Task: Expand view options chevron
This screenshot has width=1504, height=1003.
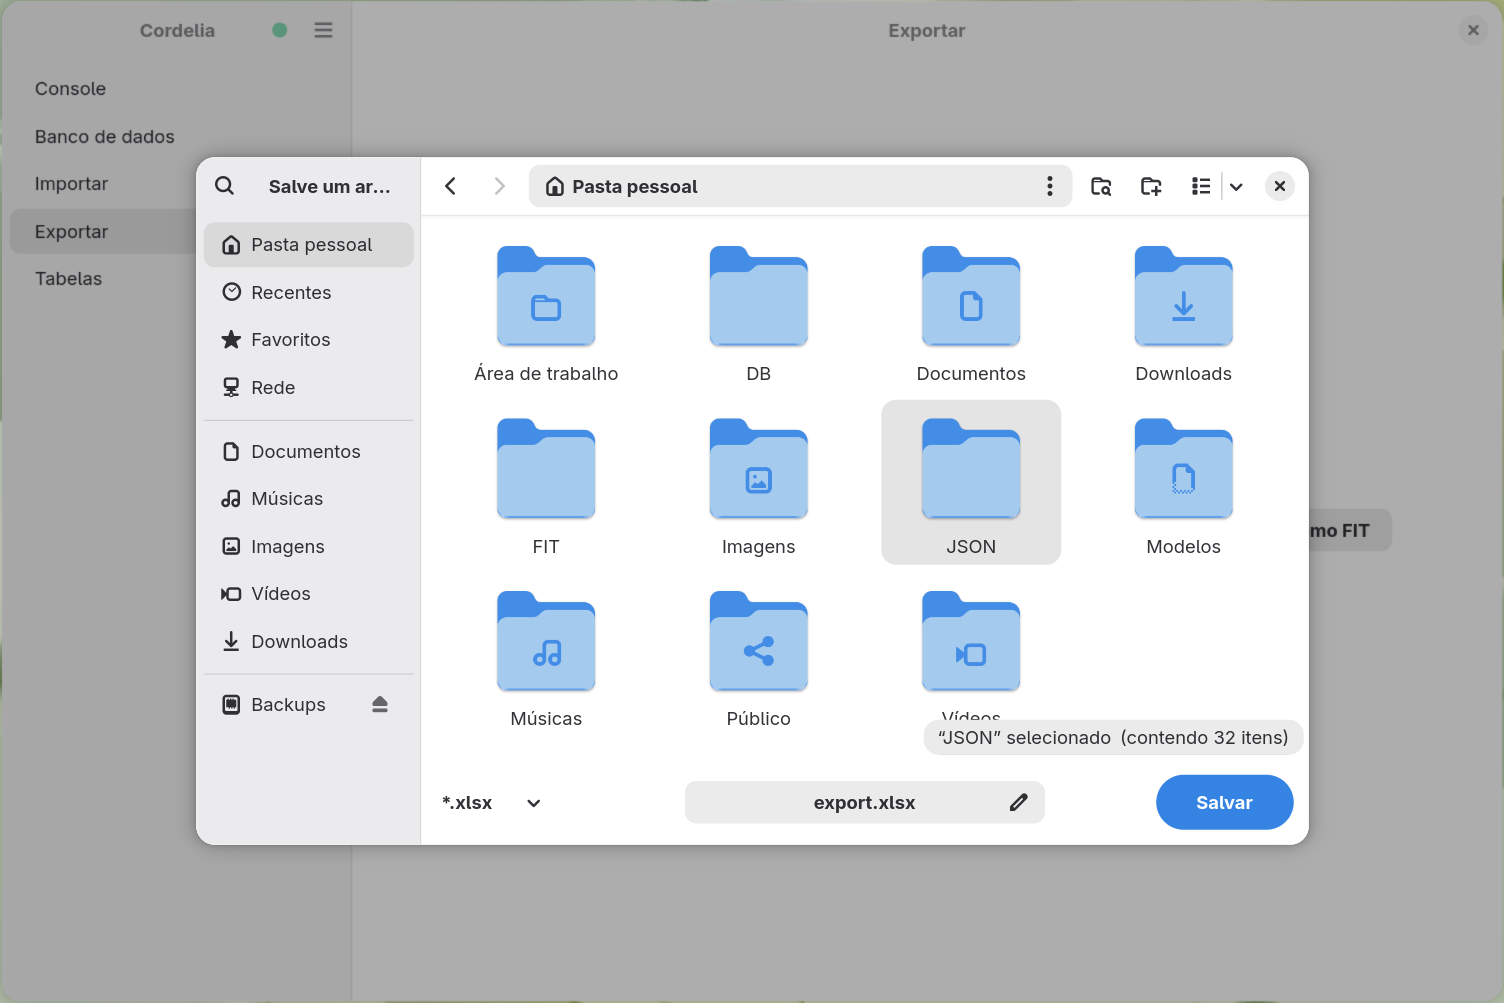Action: click(1236, 186)
